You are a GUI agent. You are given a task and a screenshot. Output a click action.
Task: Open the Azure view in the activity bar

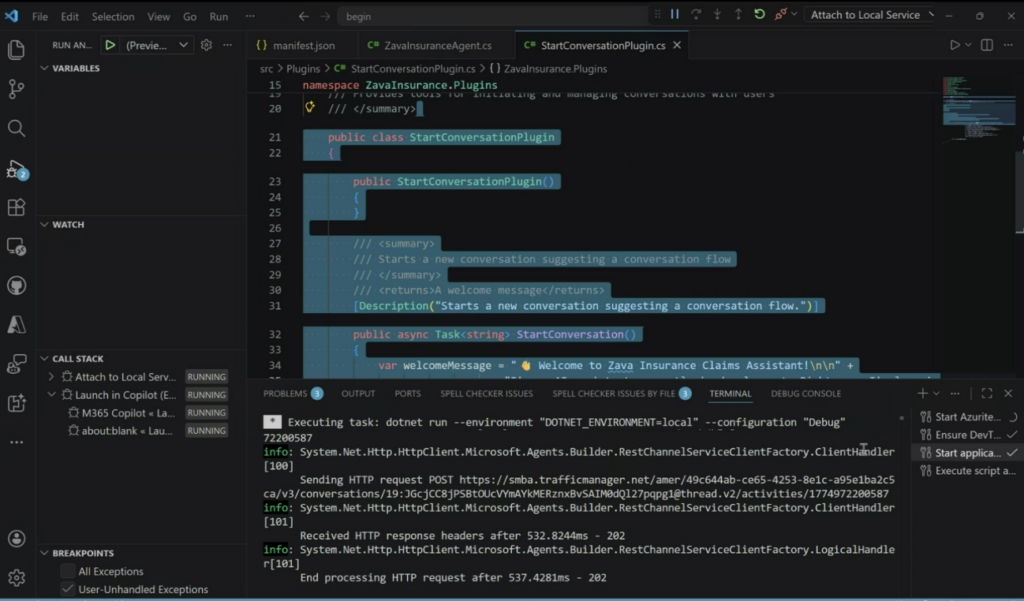(x=16, y=325)
